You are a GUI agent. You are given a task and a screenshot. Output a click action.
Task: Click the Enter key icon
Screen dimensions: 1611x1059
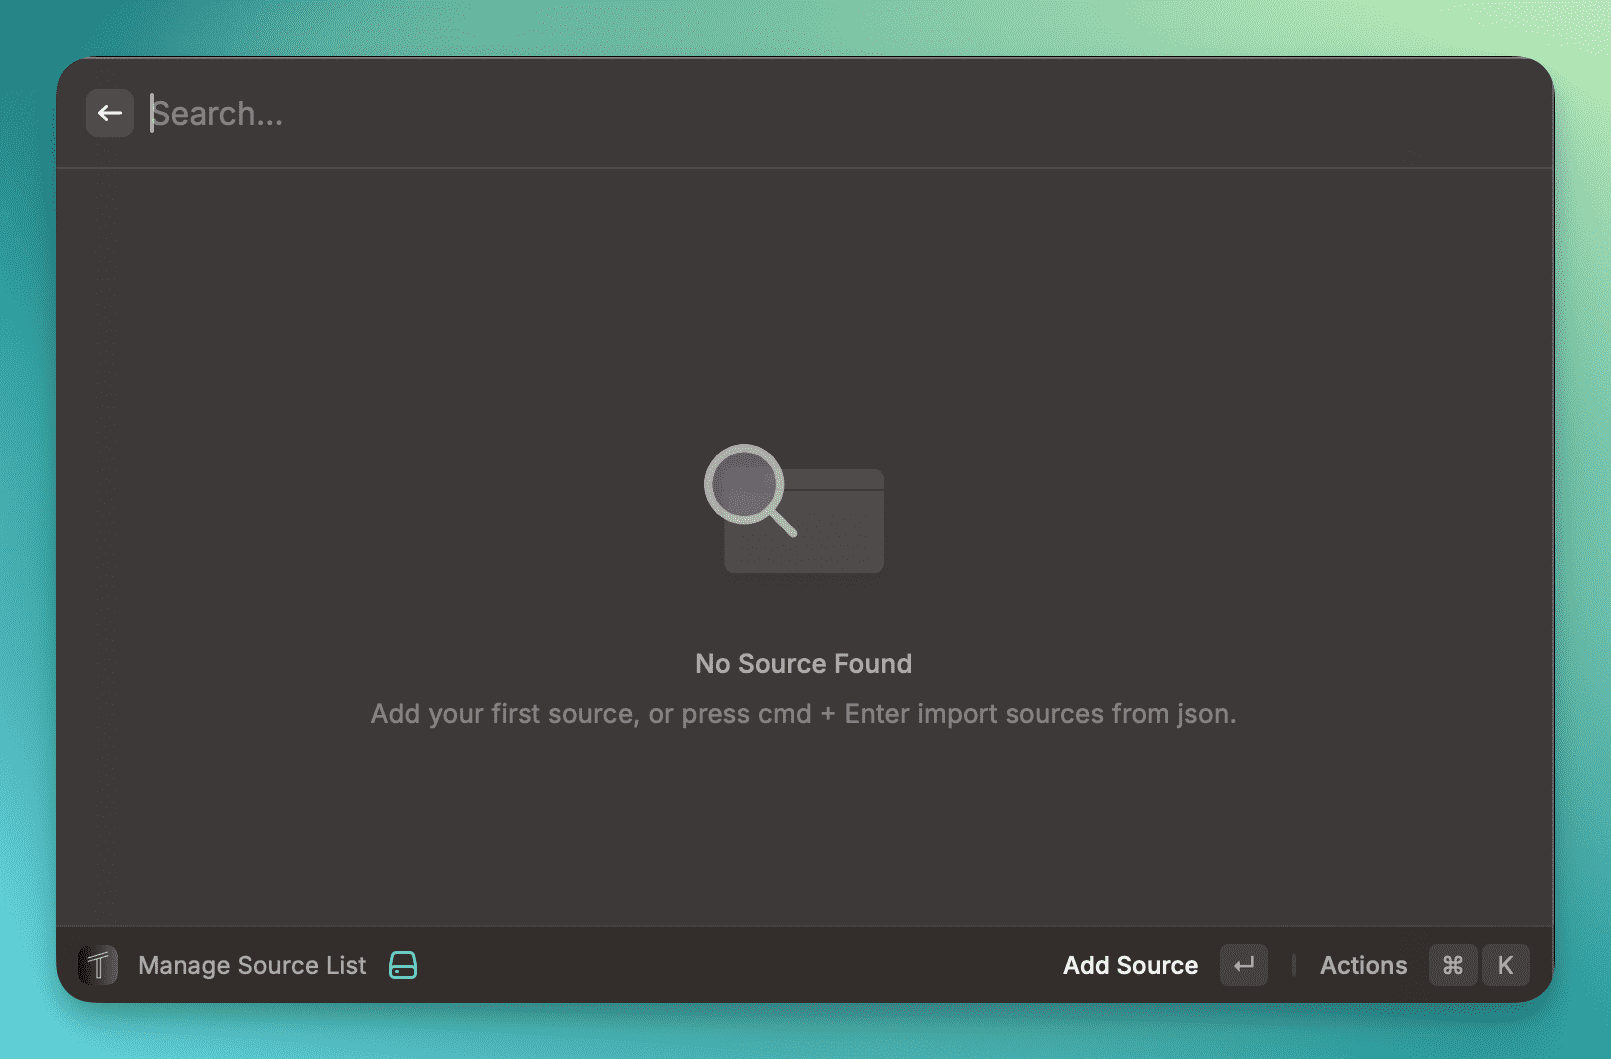pyautogui.click(x=1243, y=965)
